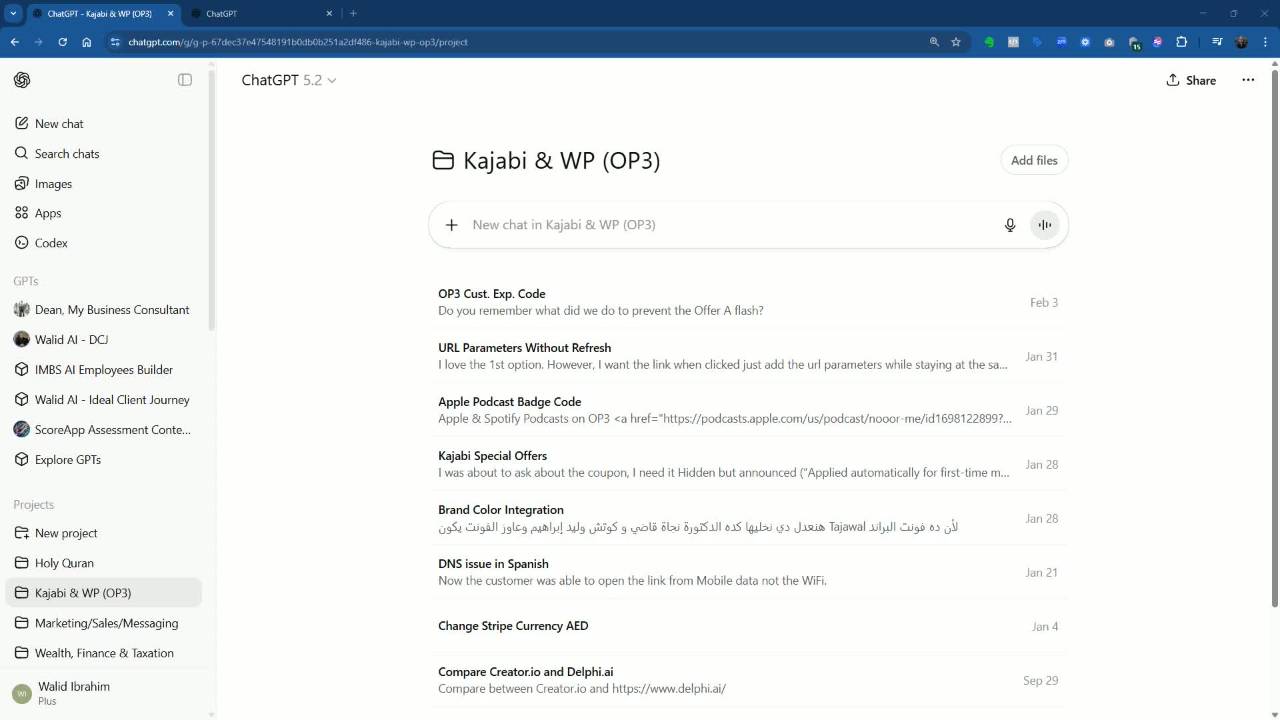Toggle the sidebar collapse icon

(x=185, y=80)
